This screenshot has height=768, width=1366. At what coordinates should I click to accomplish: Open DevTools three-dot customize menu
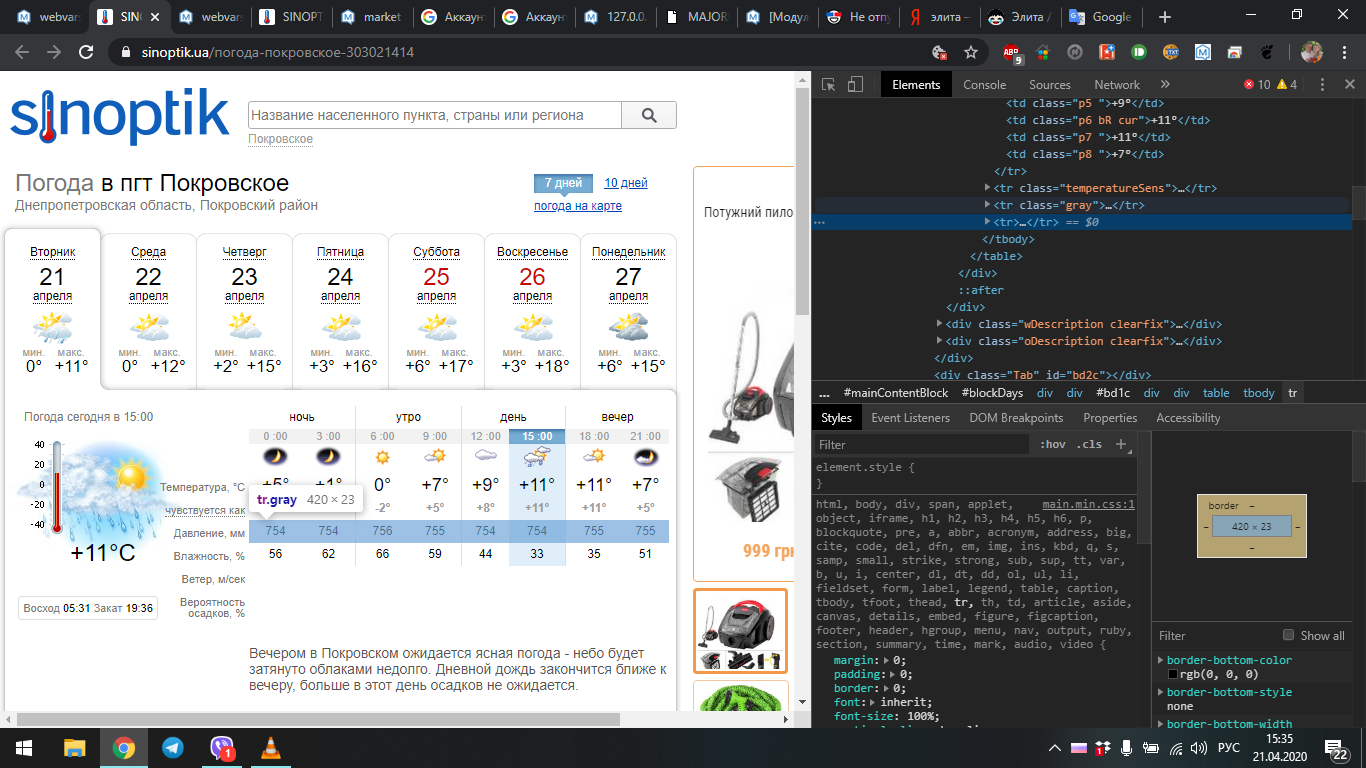pos(1322,85)
